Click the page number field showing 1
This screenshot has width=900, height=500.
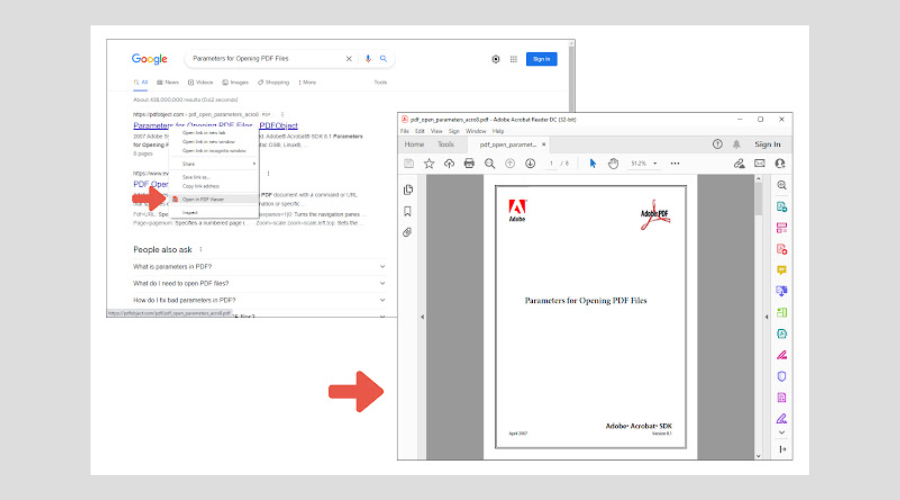coord(551,164)
